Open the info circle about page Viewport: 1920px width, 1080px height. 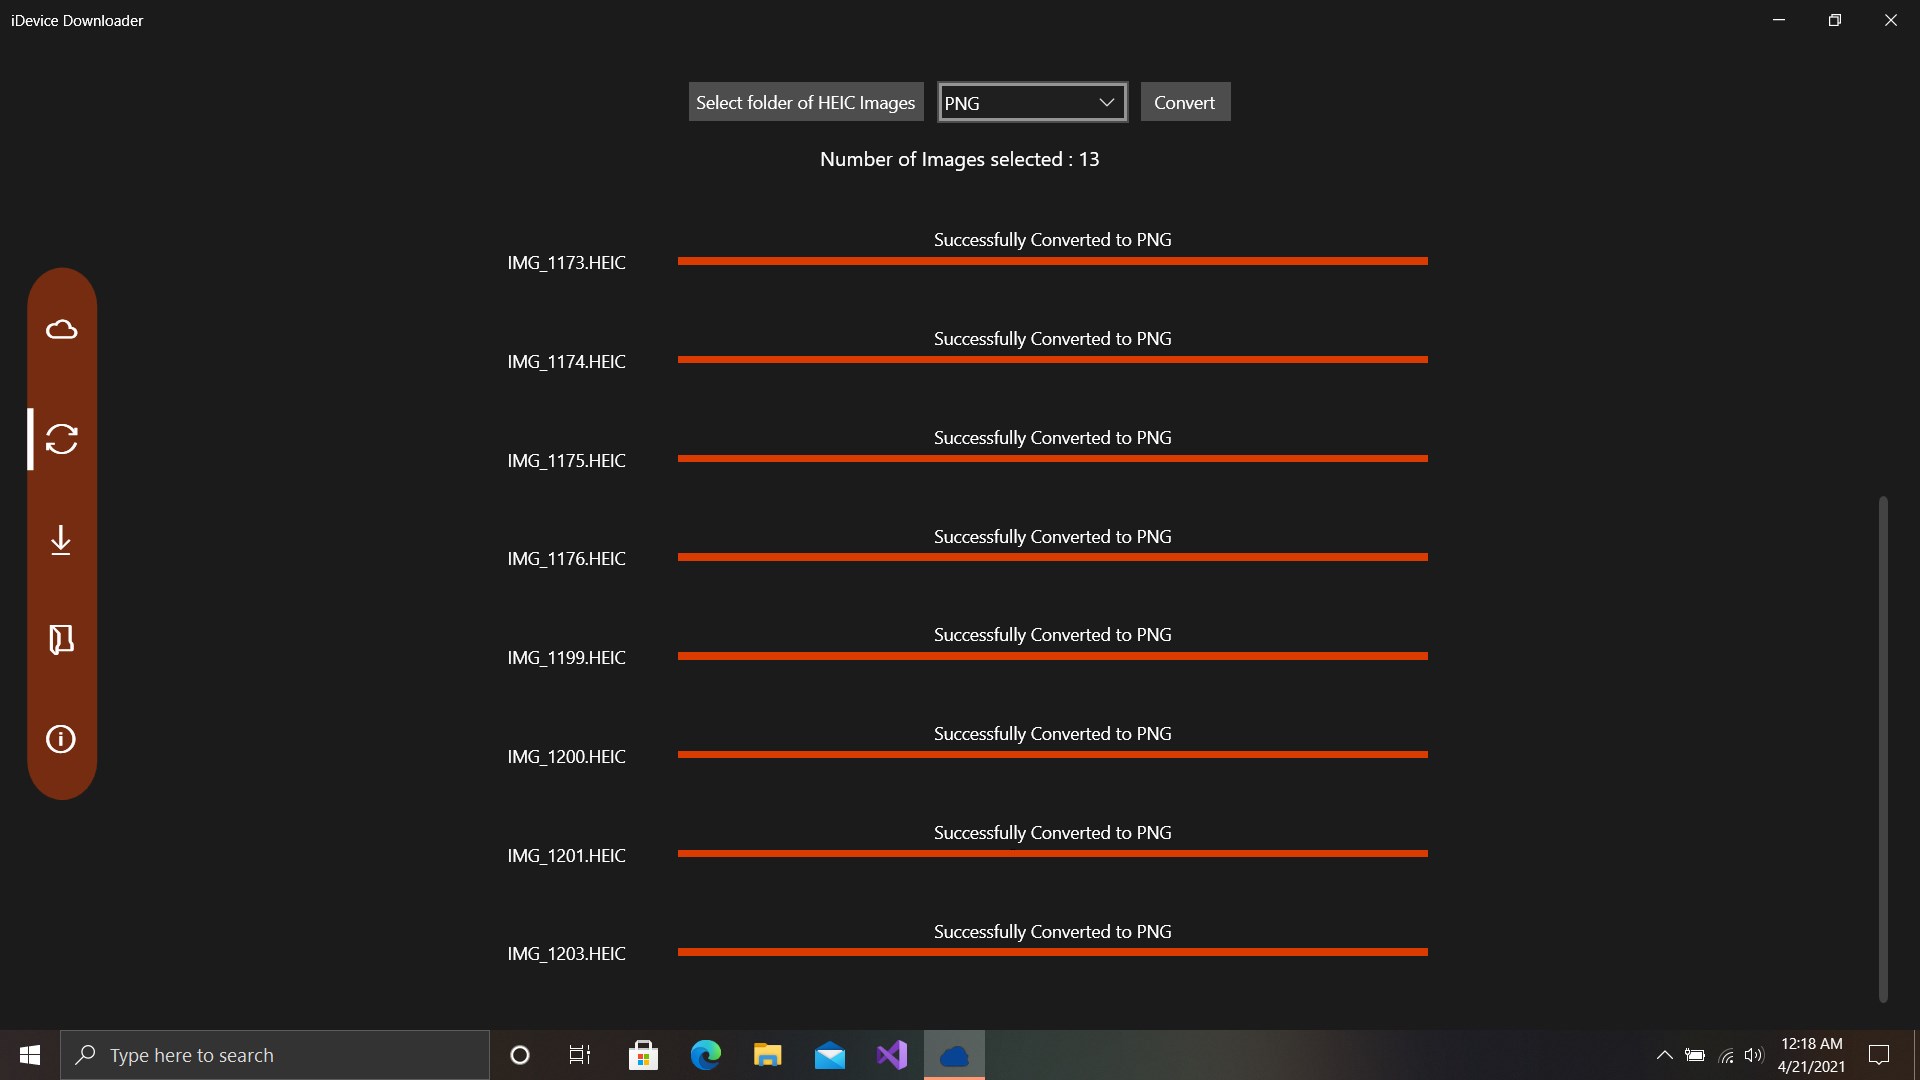coord(61,739)
